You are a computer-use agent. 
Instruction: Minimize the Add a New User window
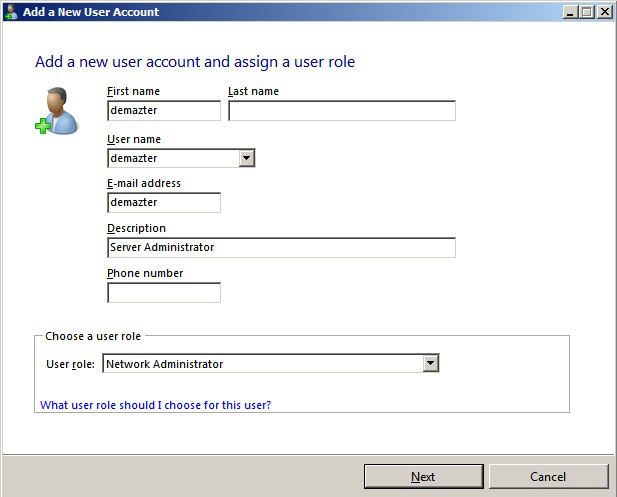569,12
